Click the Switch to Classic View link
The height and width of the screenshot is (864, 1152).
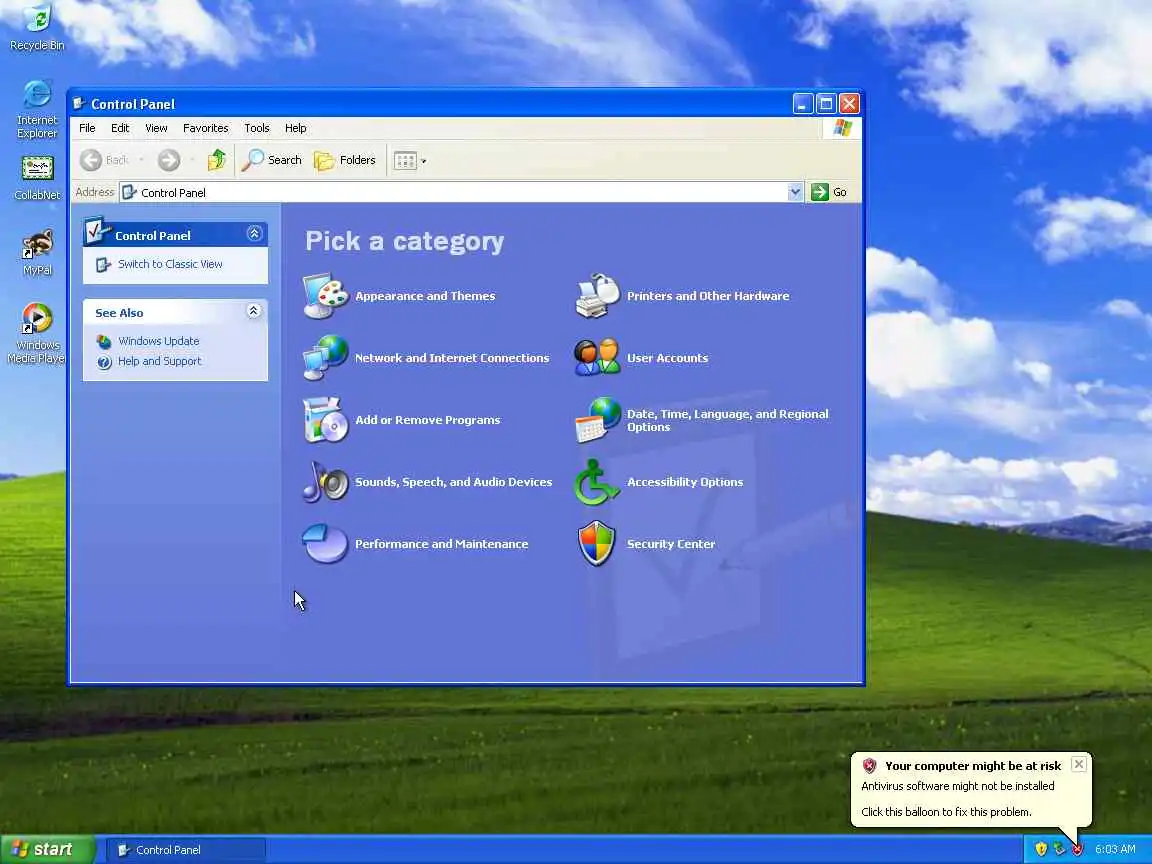click(170, 264)
